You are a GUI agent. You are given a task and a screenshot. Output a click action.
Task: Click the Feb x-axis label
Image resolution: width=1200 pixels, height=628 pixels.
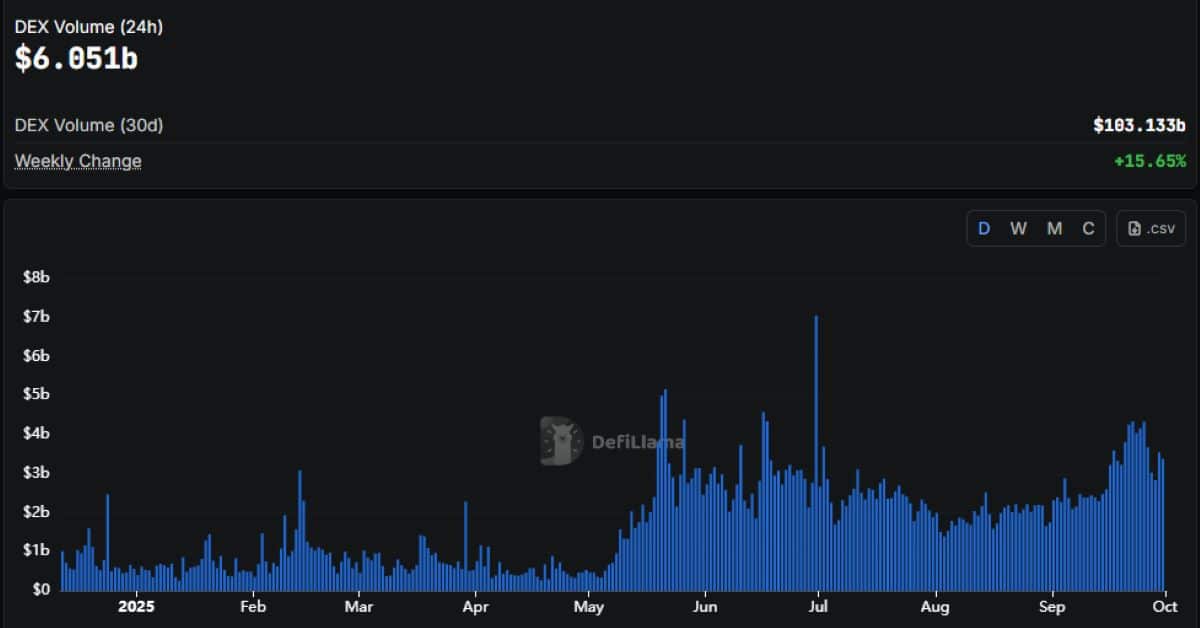tap(253, 606)
